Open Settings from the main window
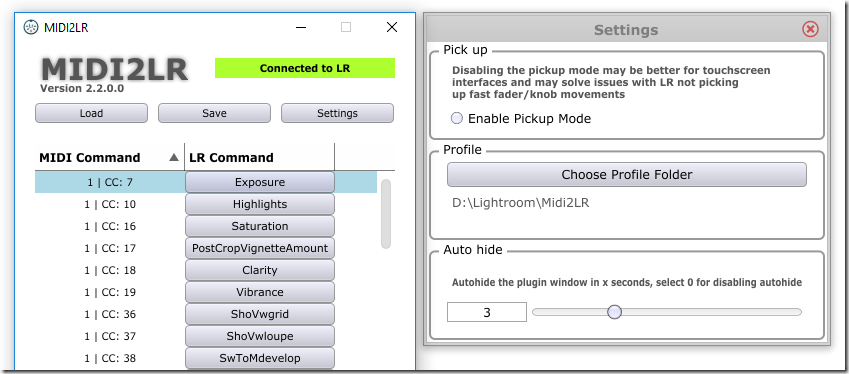 pos(337,113)
